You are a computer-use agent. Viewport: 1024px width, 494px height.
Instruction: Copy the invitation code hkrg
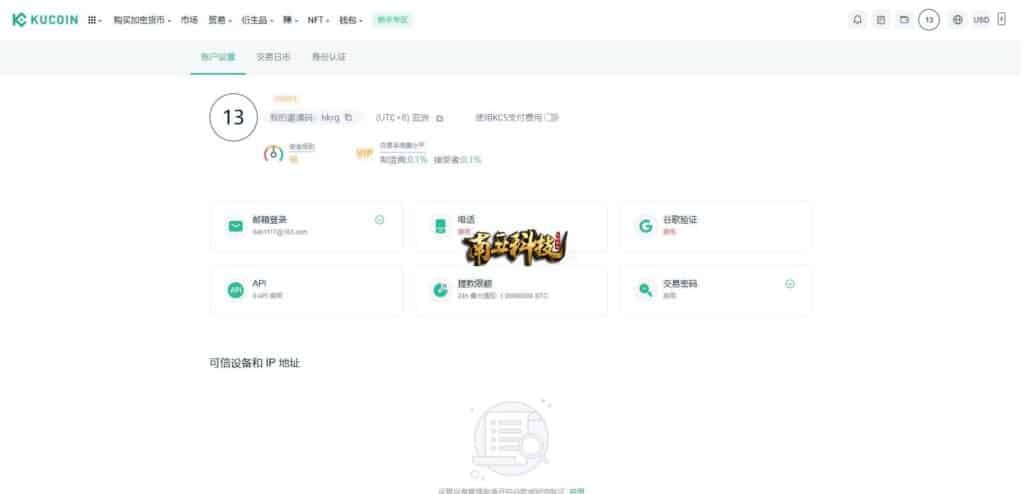pos(348,117)
